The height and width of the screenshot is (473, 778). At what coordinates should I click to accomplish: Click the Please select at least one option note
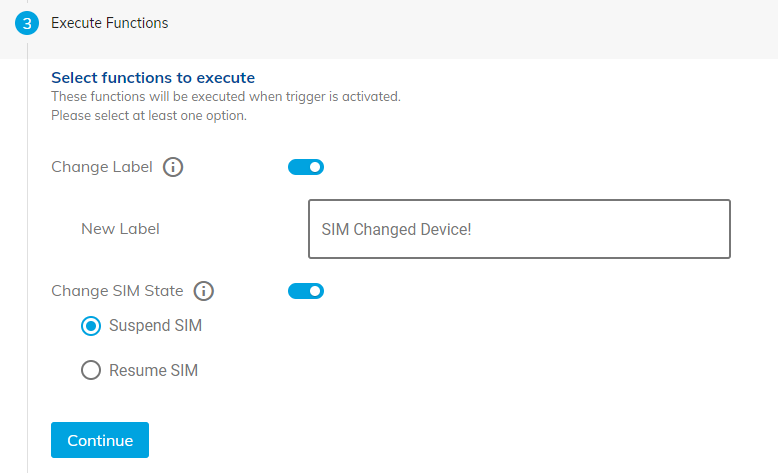(149, 115)
